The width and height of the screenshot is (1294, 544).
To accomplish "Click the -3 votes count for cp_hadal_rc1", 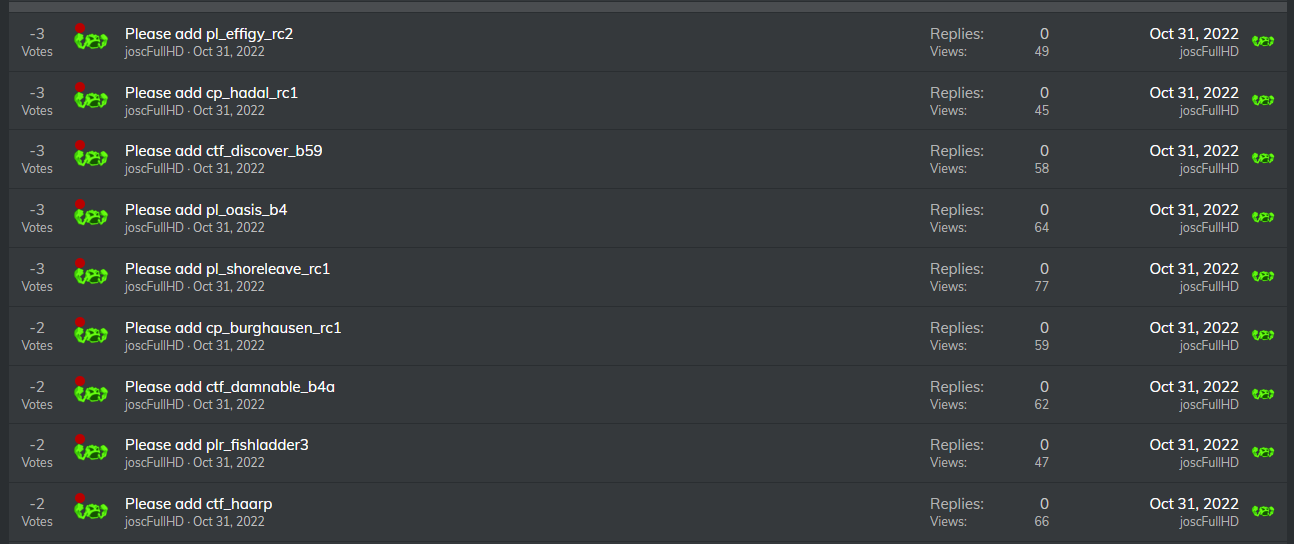I will 37,93.
